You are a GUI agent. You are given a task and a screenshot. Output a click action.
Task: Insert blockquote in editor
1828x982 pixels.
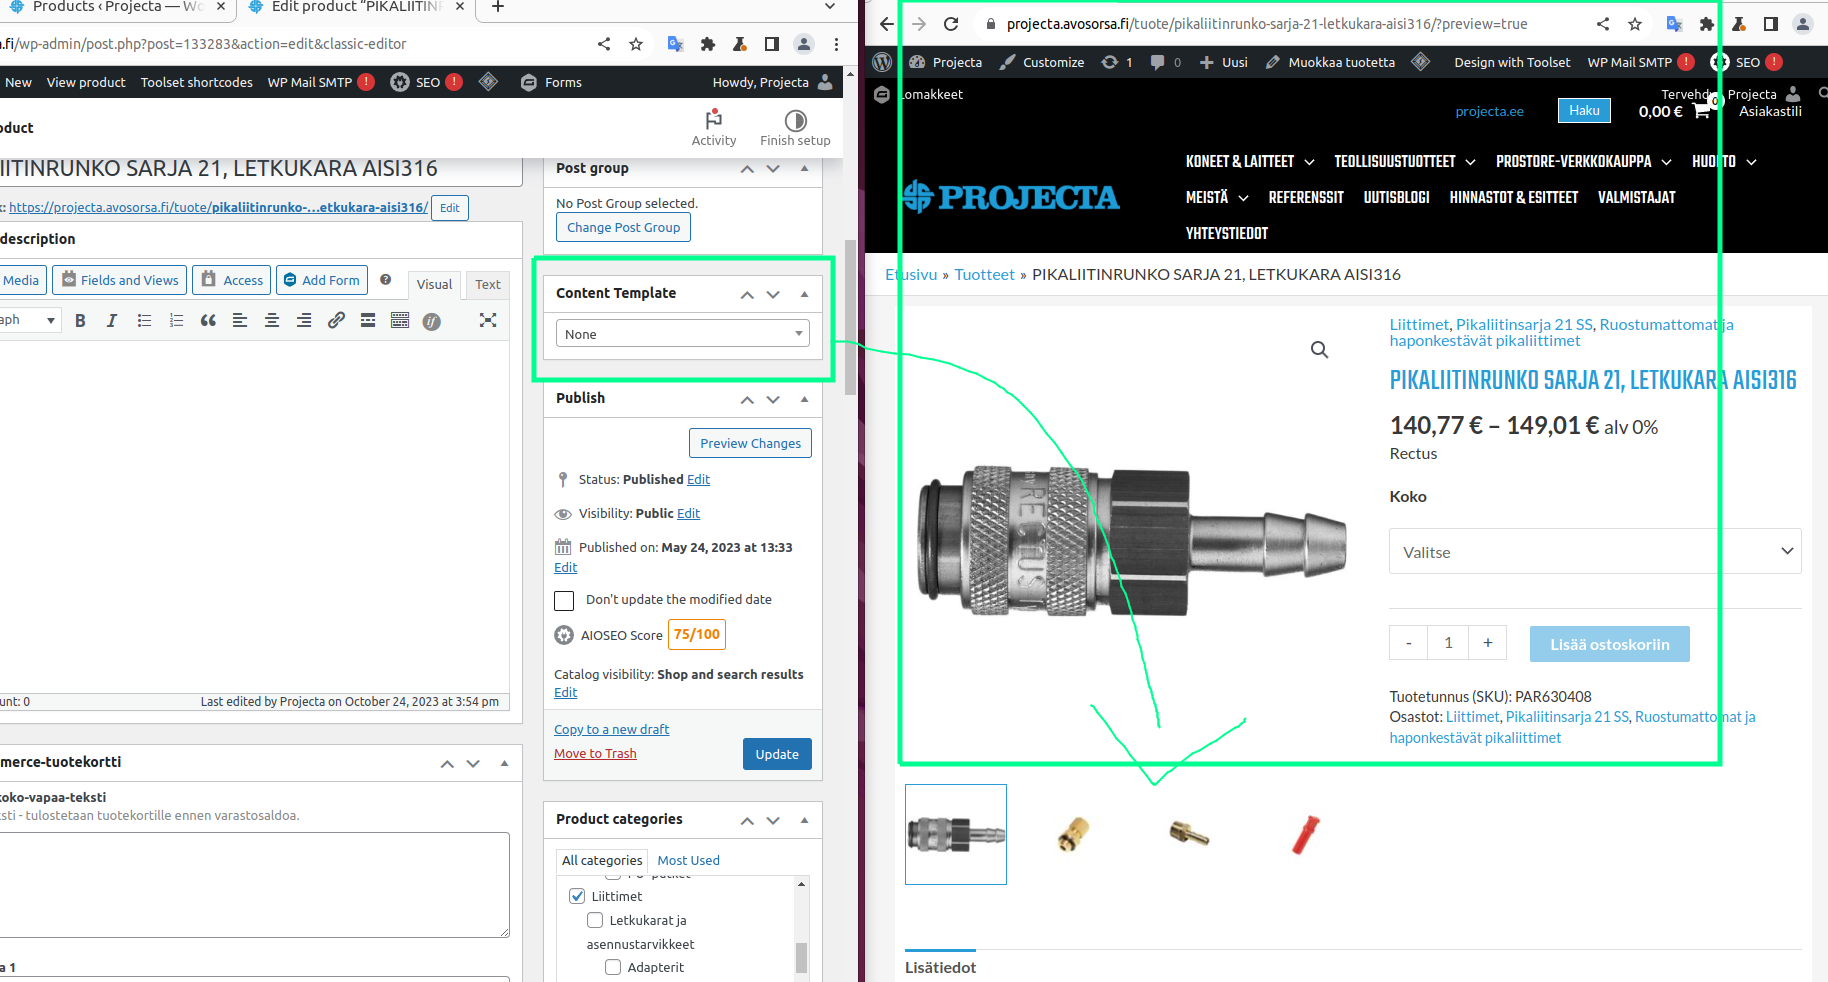tap(208, 321)
